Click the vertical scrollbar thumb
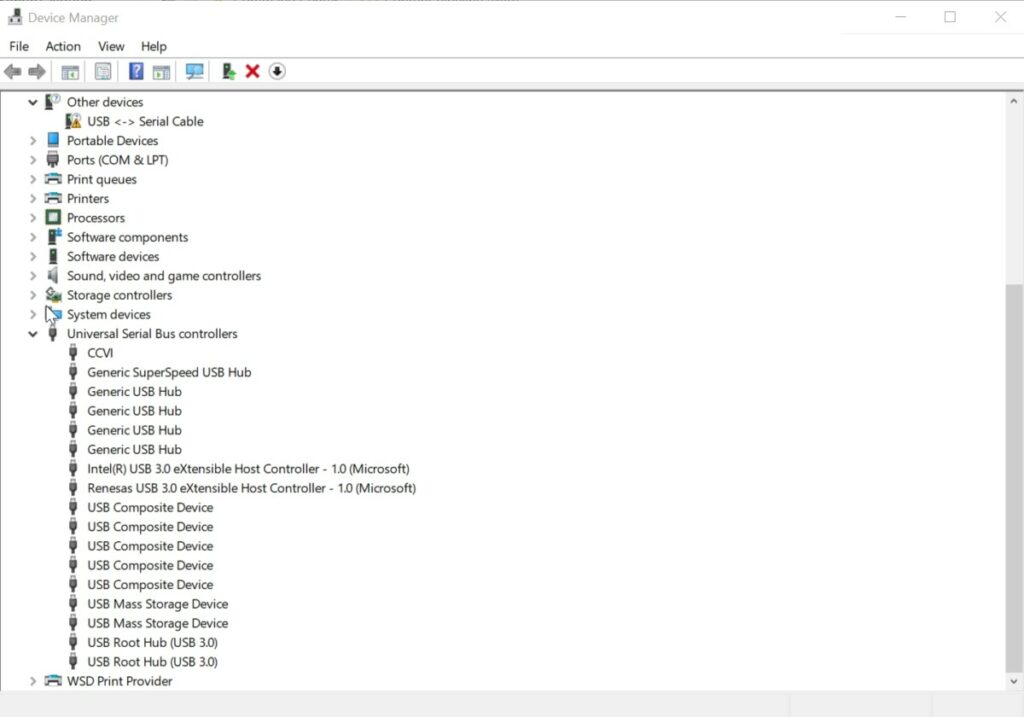The image size is (1024, 717). (x=1014, y=478)
